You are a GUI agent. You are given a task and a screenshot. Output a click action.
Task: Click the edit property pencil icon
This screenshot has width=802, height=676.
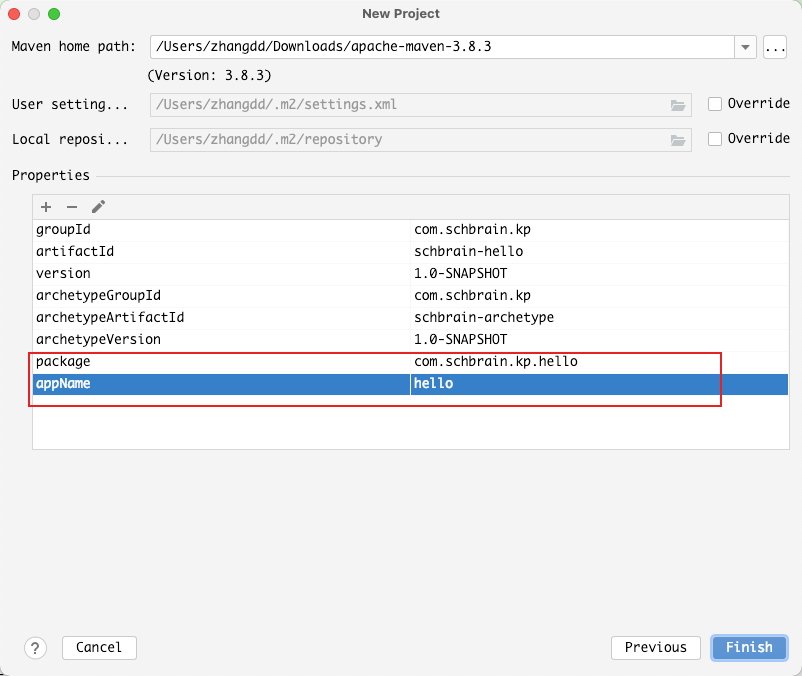tap(98, 207)
